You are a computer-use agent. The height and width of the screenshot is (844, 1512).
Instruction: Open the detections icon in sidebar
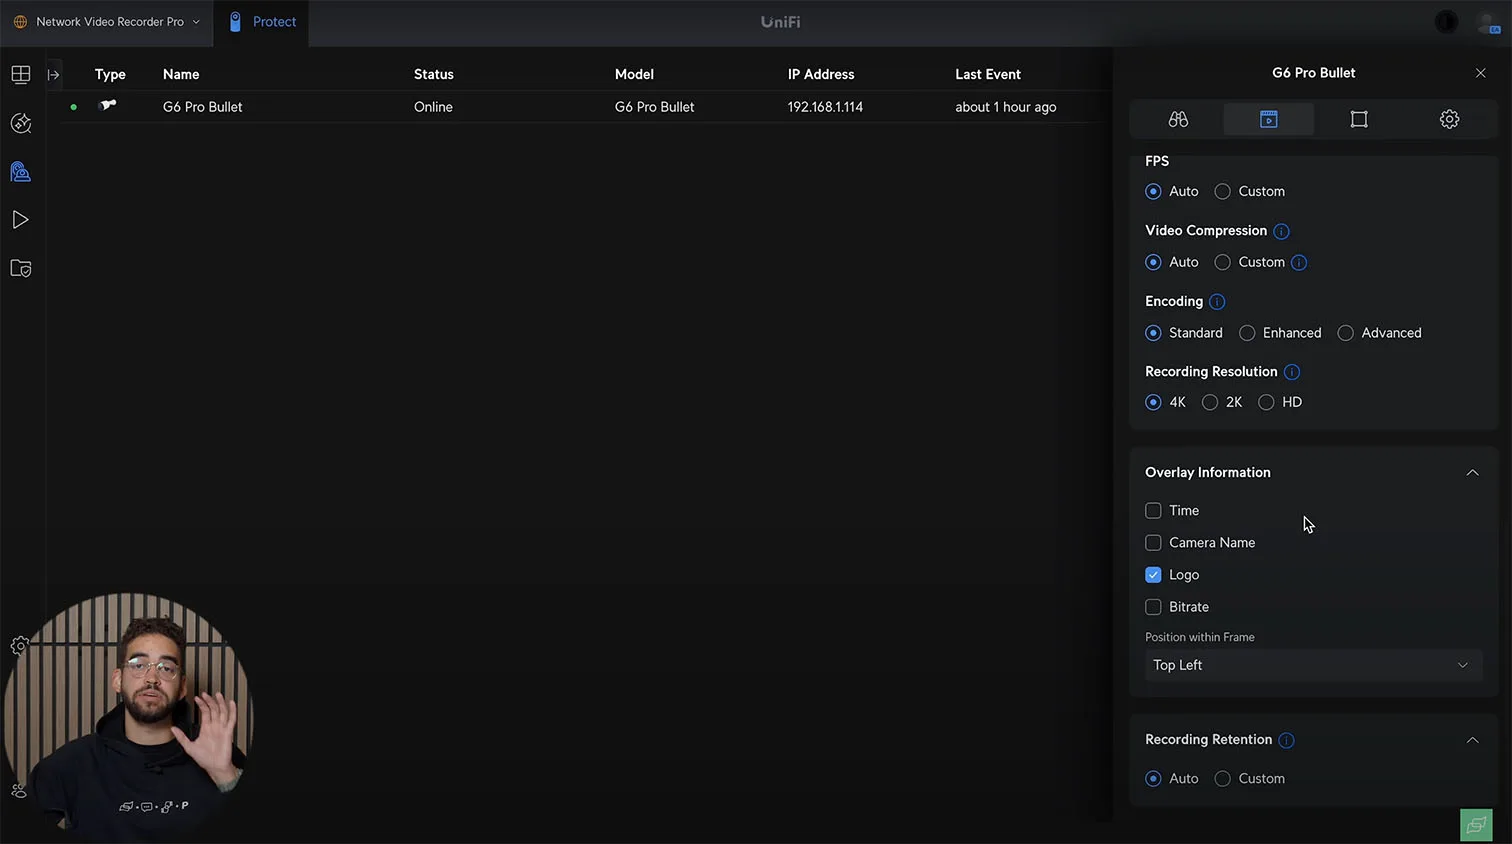21,123
